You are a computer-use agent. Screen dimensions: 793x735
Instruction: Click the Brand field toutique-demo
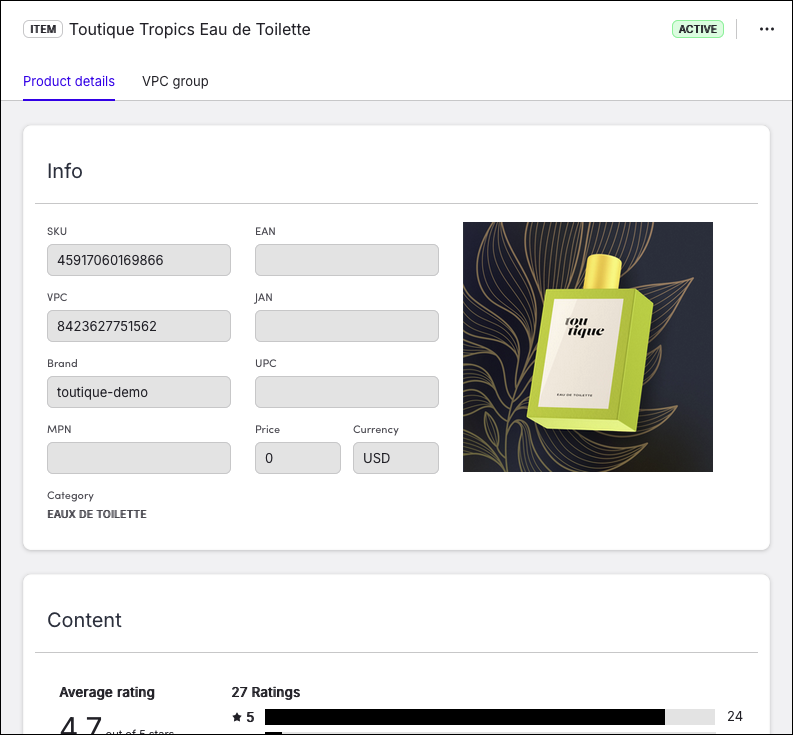point(139,392)
